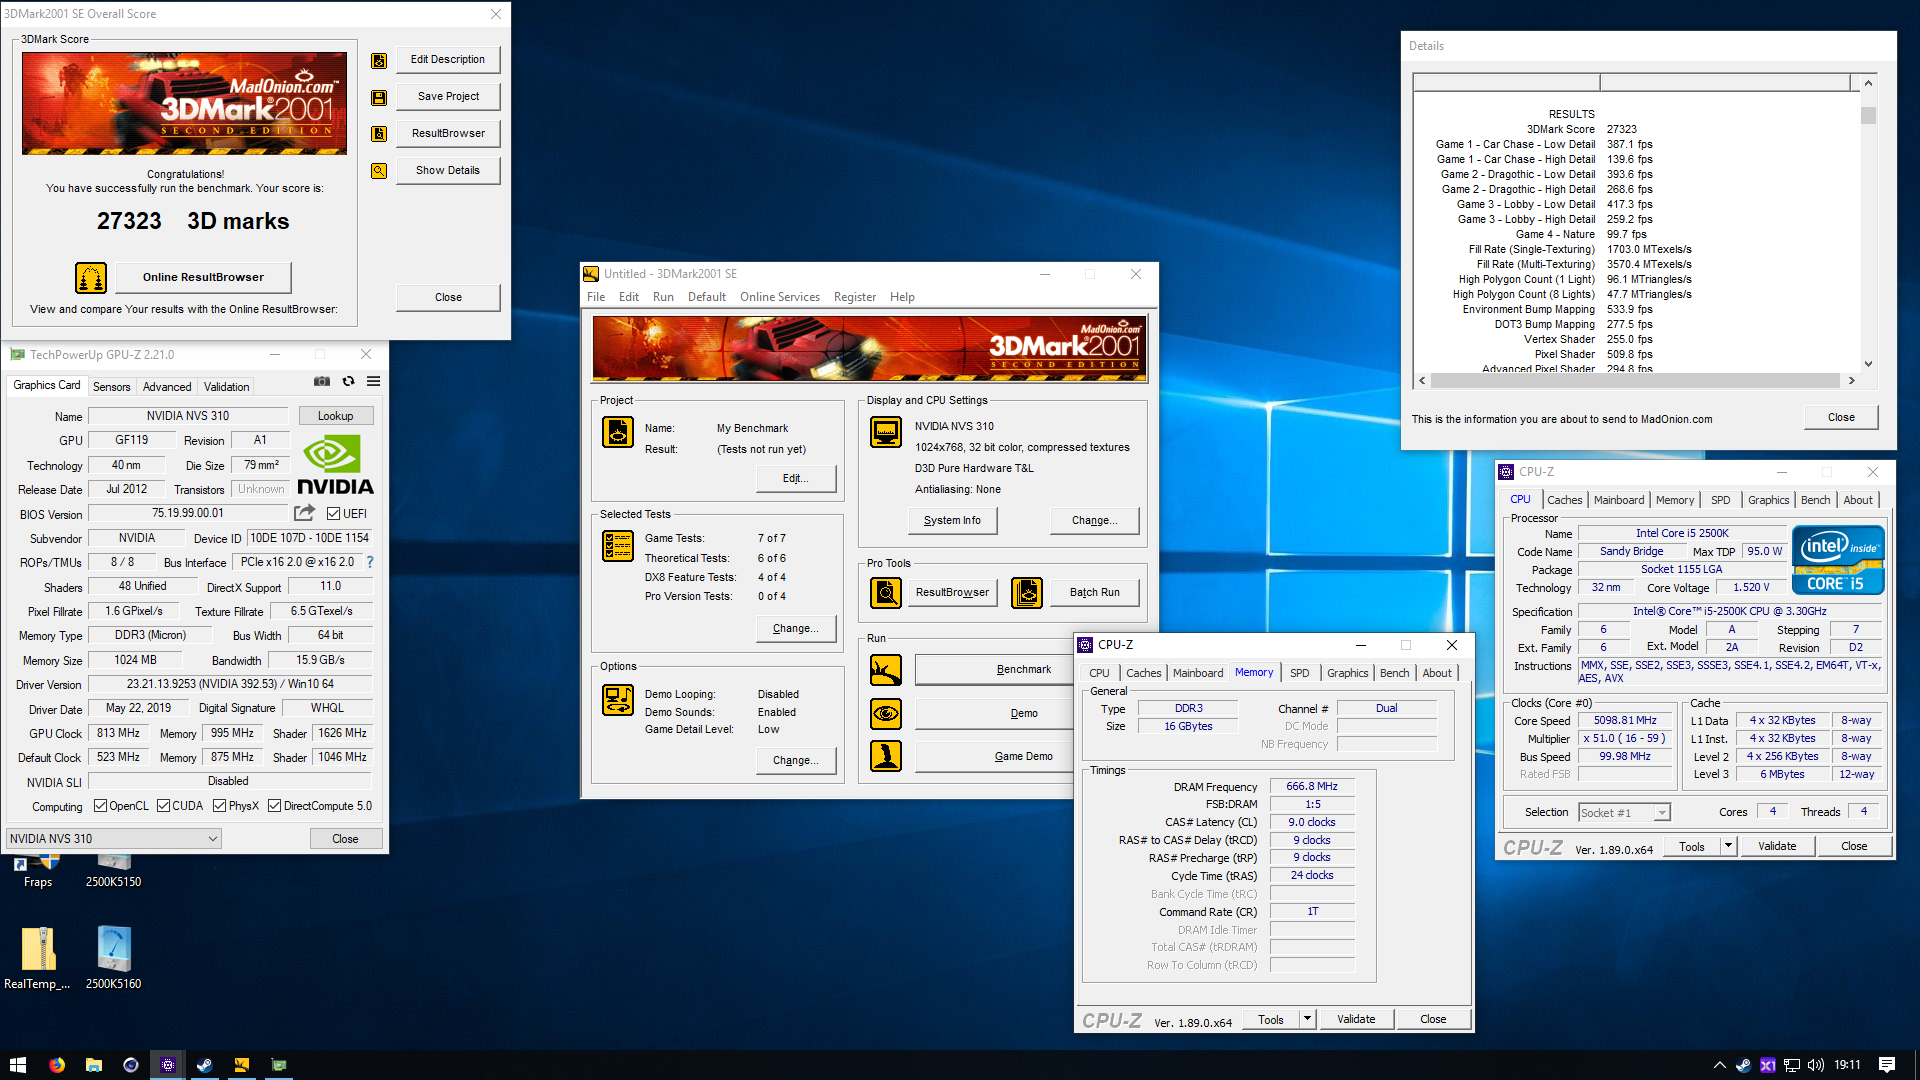This screenshot has width=1920, height=1080.
Task: Click the Details left column header
Action: tap(1506, 82)
